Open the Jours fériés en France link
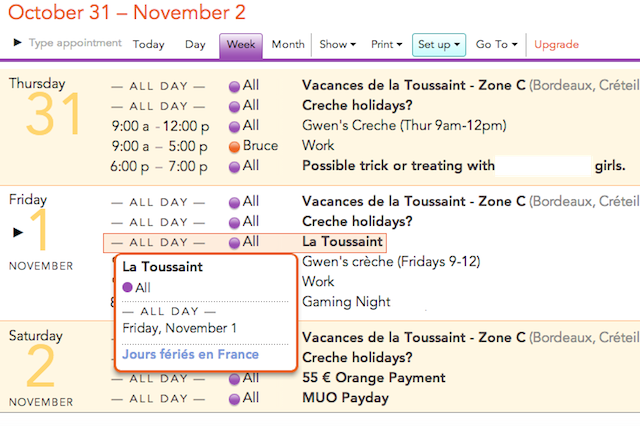 (190, 354)
